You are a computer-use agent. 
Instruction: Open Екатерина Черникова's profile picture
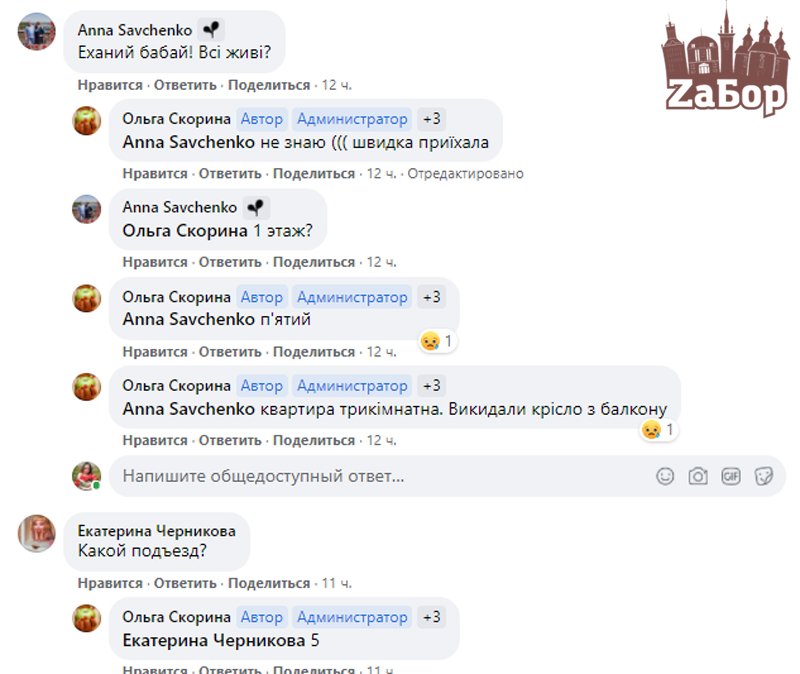[36, 534]
